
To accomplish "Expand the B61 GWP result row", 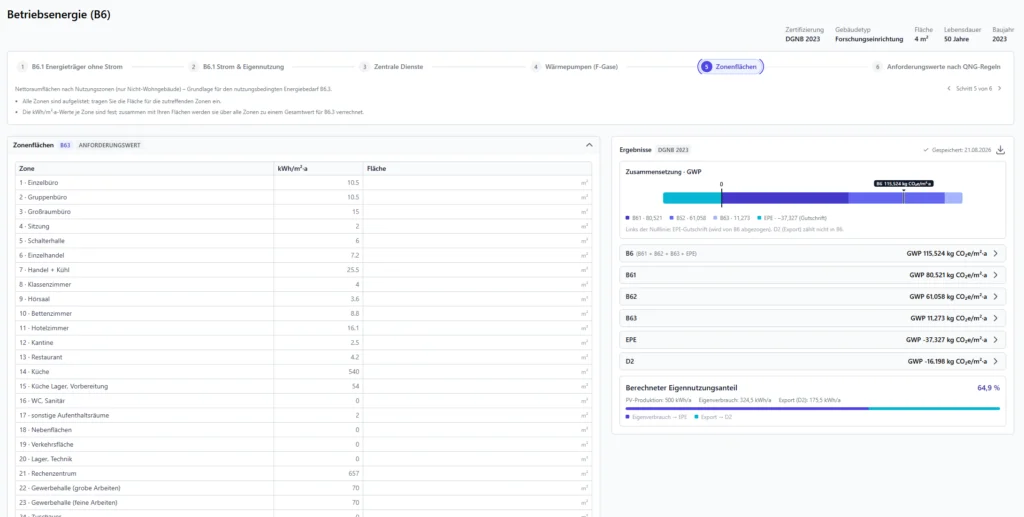I will point(812,275).
